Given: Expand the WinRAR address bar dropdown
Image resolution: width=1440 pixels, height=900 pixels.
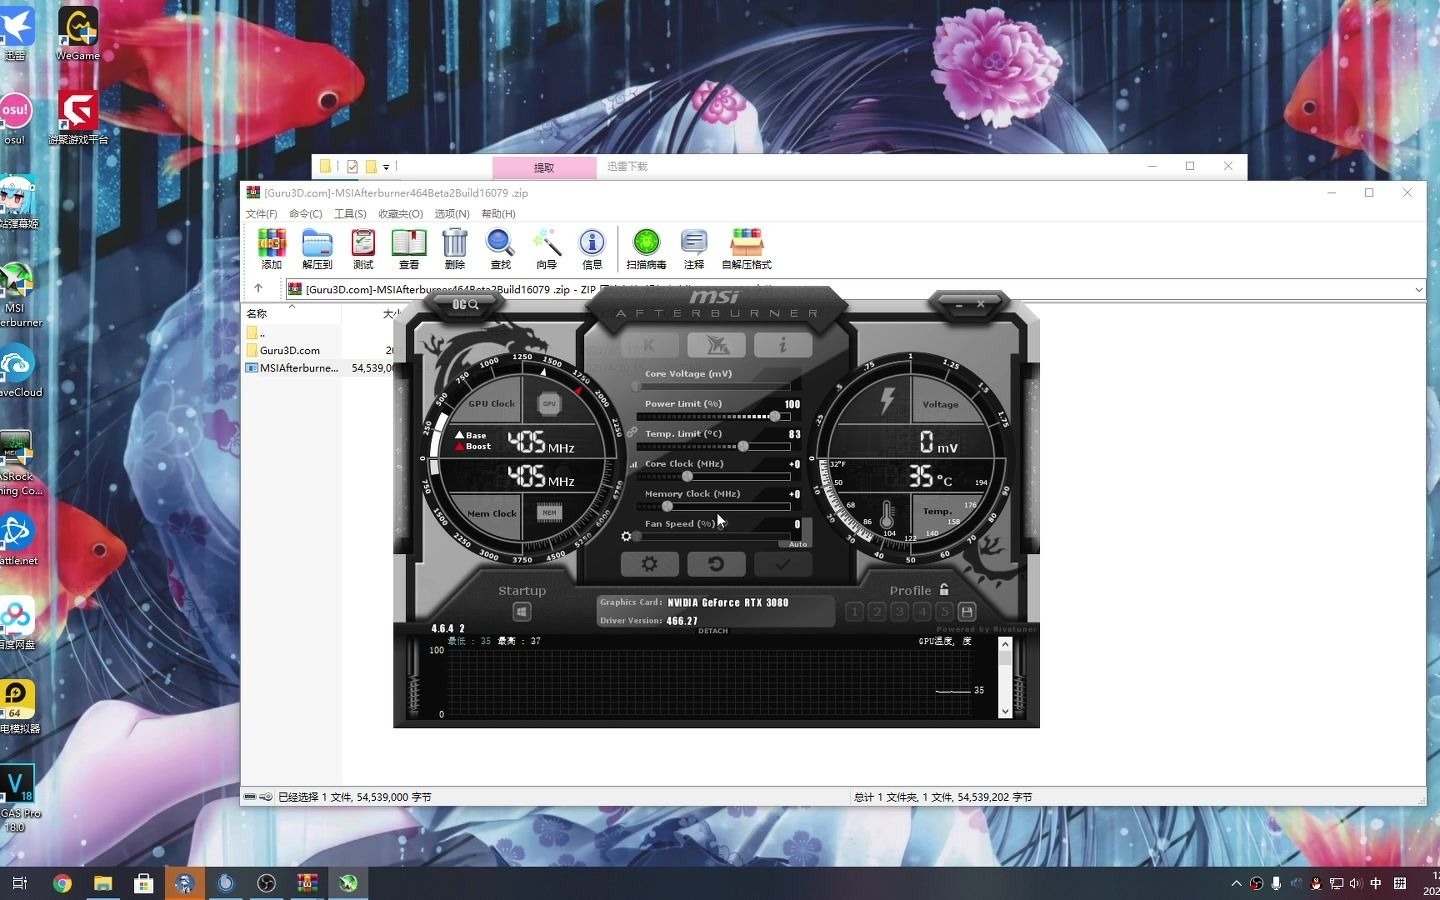Looking at the screenshot, I should [1418, 290].
